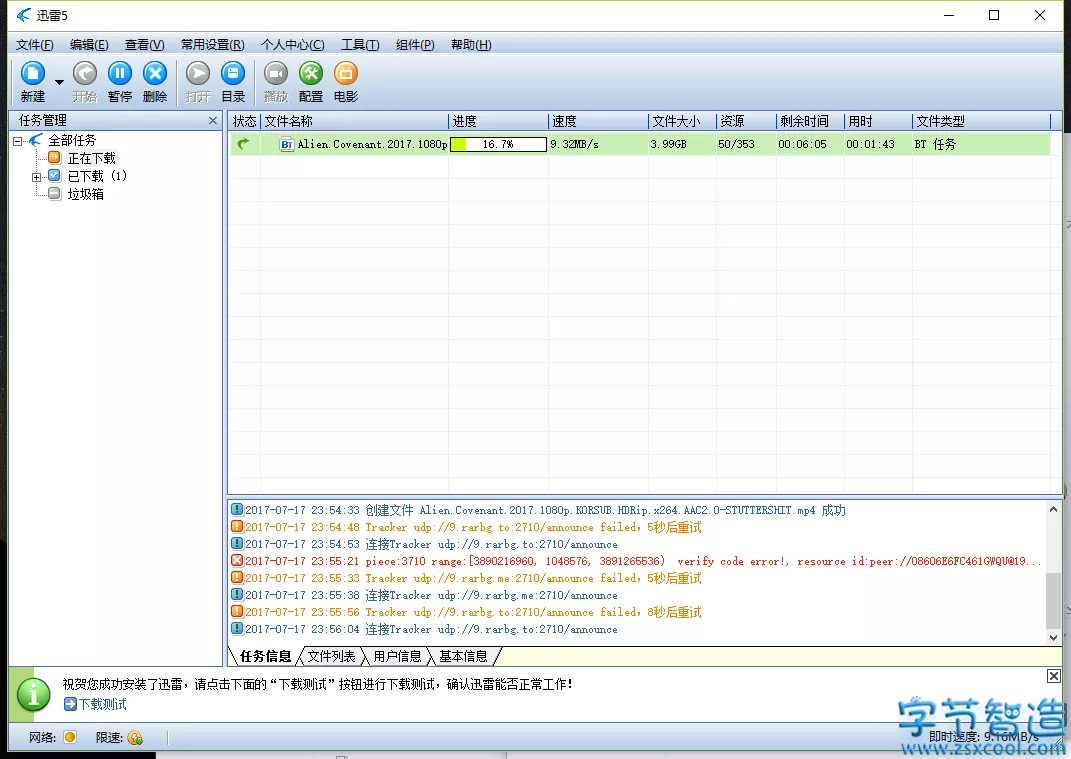Sort by 用时 column header
1071x759 pixels.
click(x=878, y=122)
